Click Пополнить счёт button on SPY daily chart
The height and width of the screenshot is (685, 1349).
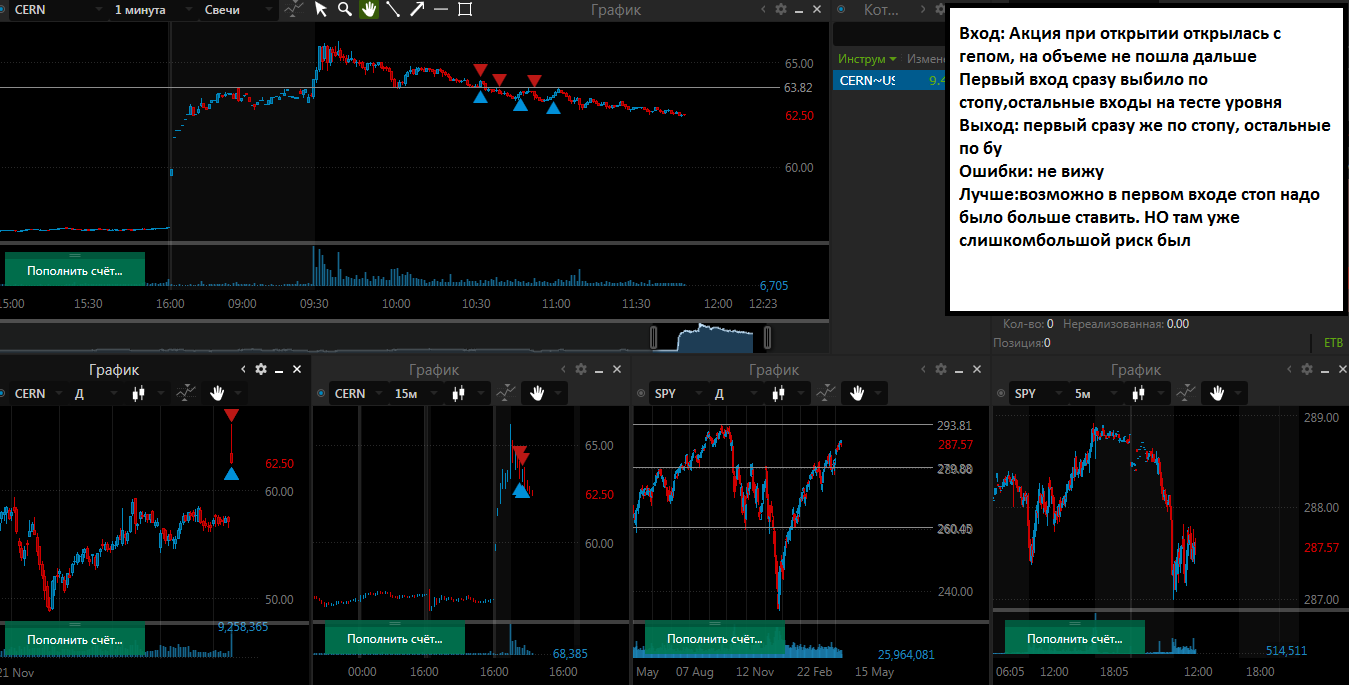click(715, 638)
